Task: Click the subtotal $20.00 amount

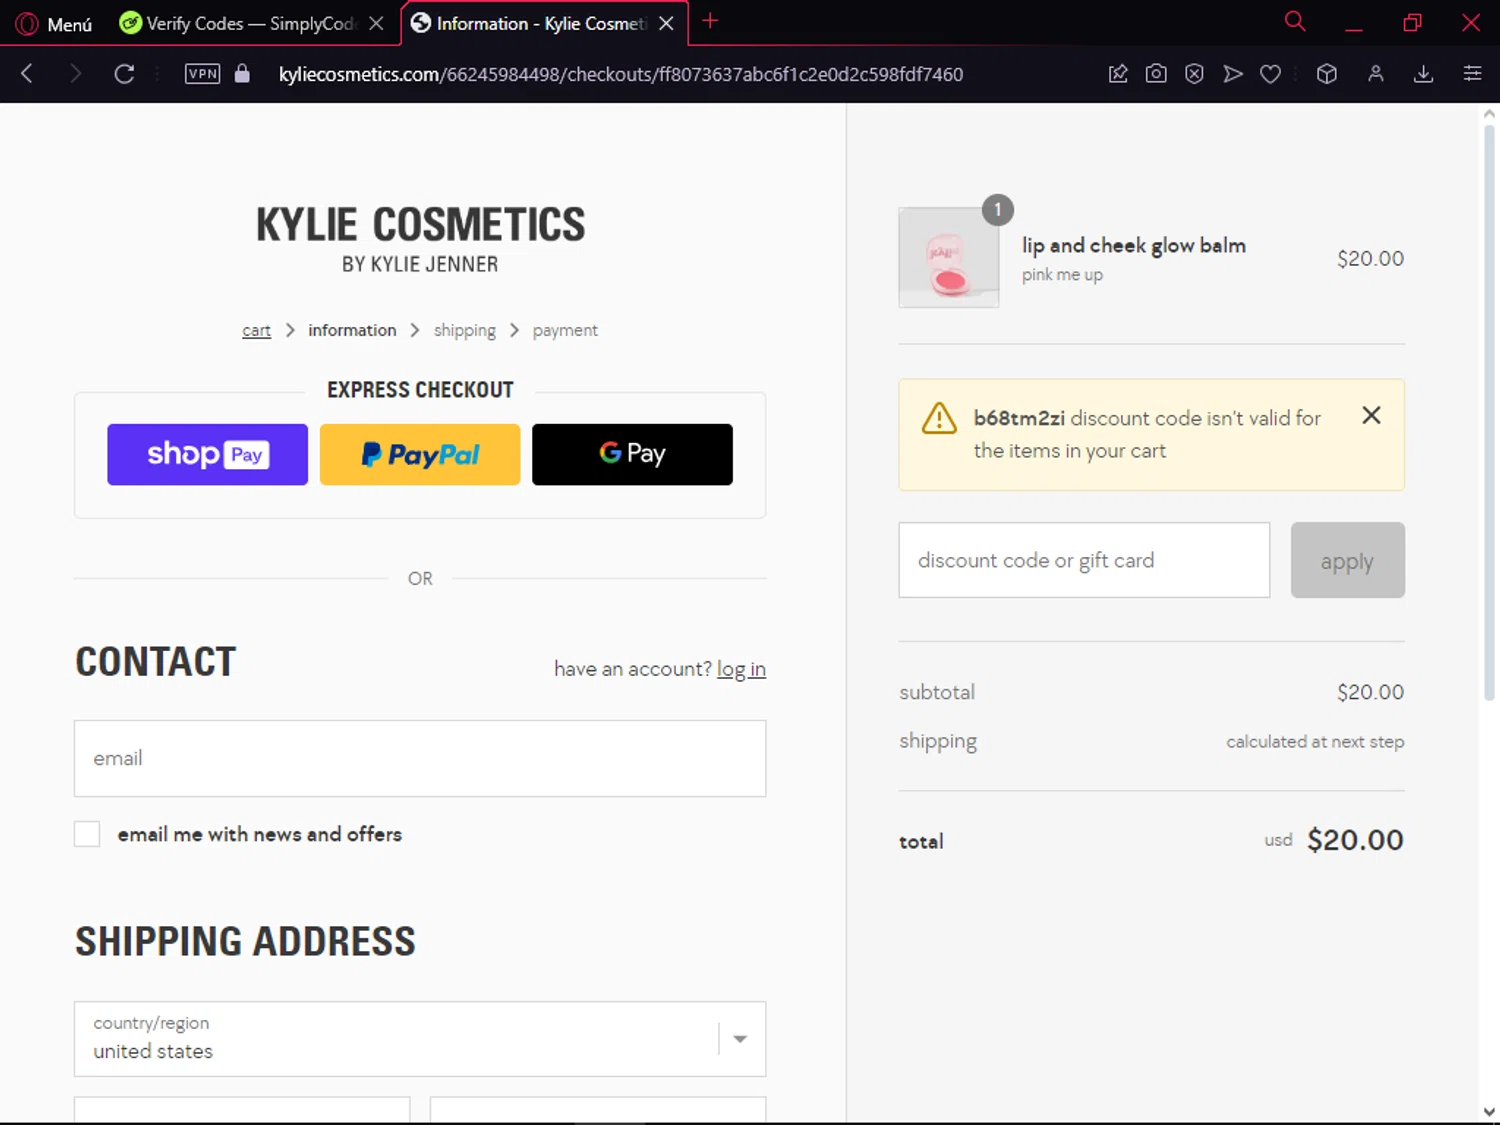Action: [1370, 692]
